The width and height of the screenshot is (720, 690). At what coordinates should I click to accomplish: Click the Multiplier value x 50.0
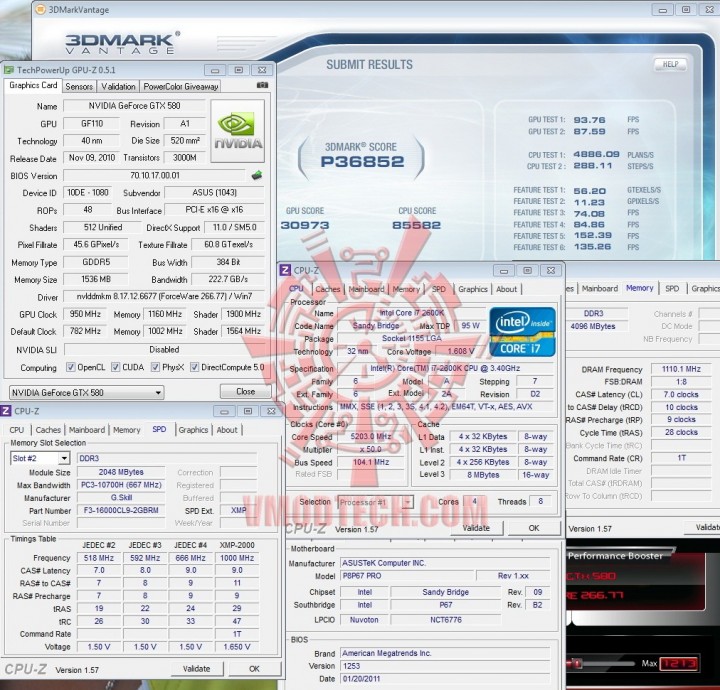(x=371, y=449)
